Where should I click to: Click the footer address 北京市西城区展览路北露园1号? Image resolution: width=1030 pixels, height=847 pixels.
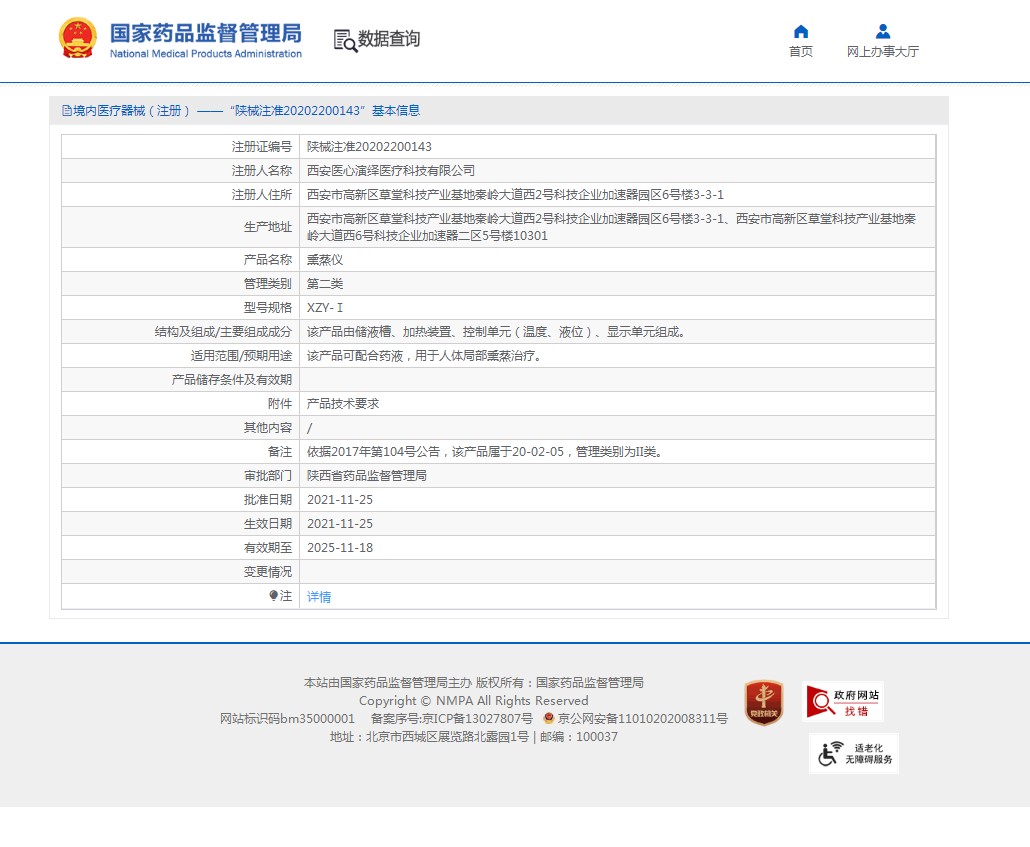click(447, 737)
